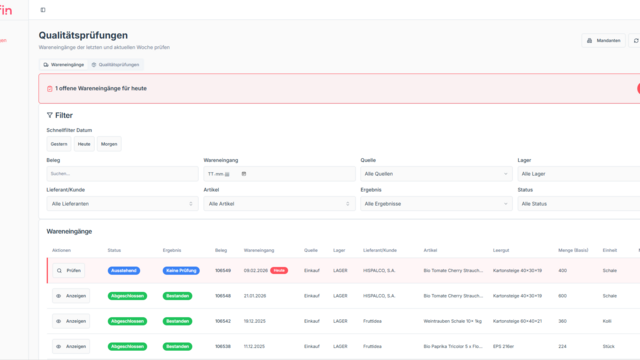640x360 pixels.
Task: Click Kartonsteige 60×40×21 cell
Action: tap(517, 321)
